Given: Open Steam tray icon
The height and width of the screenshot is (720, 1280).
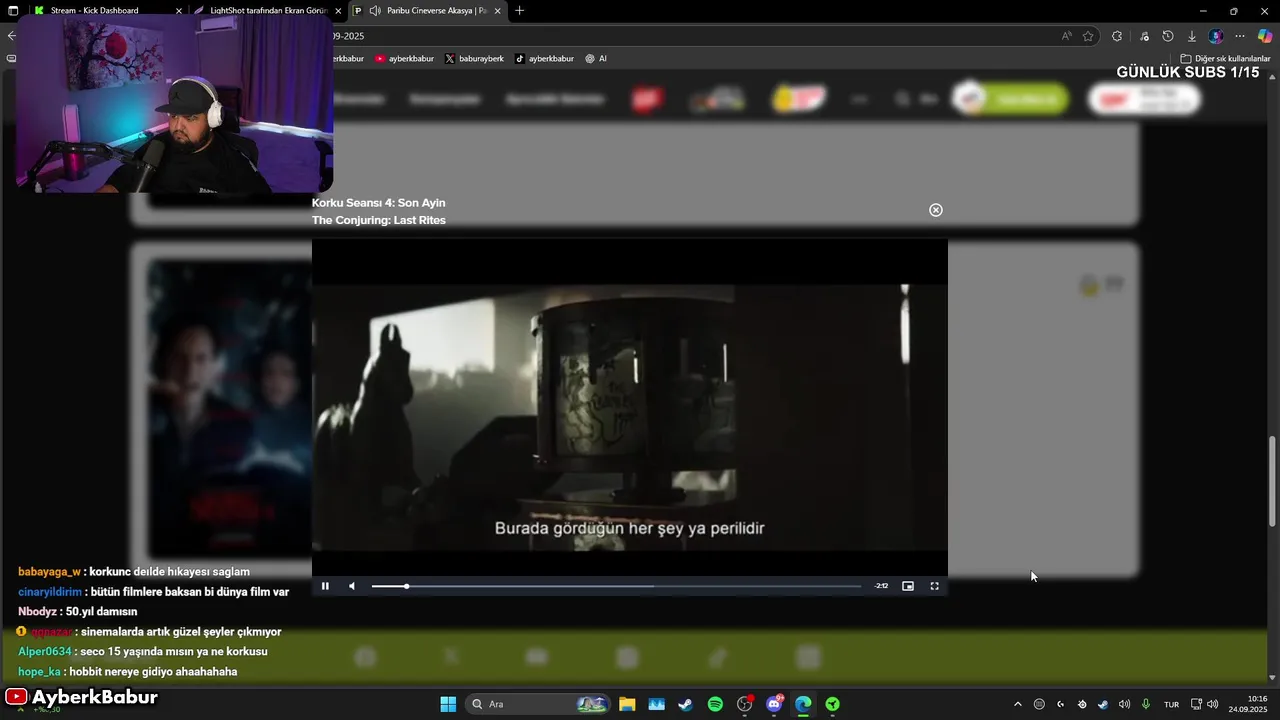Looking at the screenshot, I should [x=1102, y=704].
